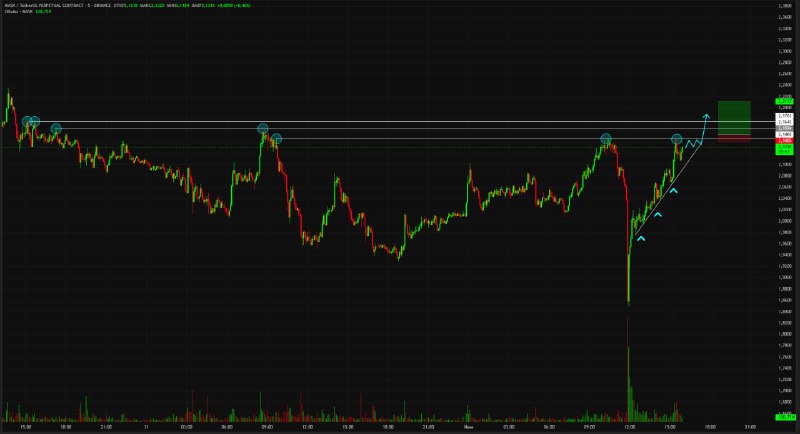This screenshot has width=800, height=434.
Task: Click the green current price label on the price axis
Action: [784, 149]
